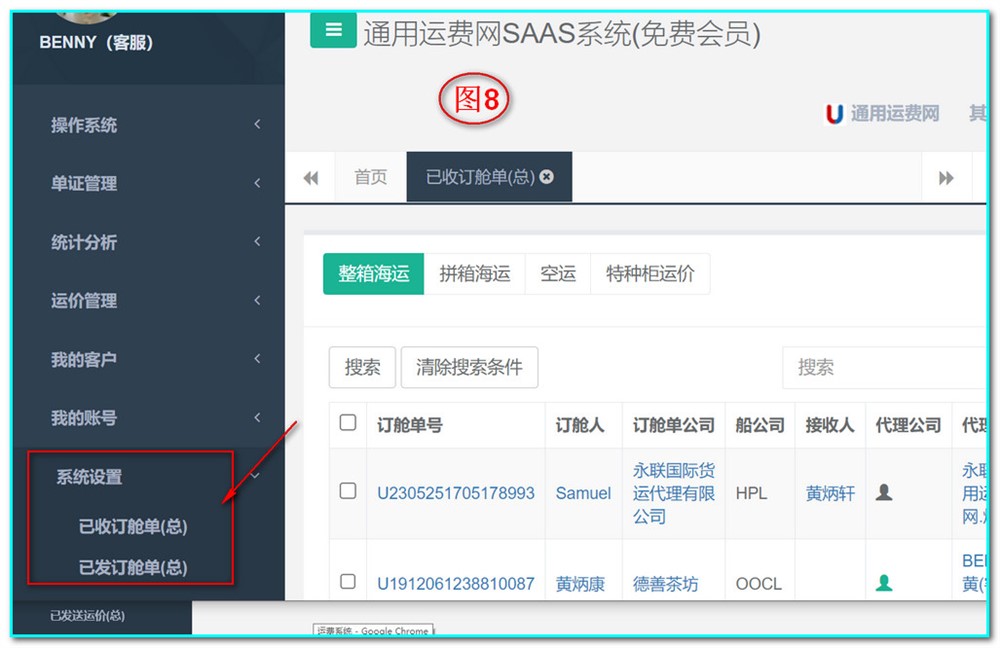This screenshot has height=648, width=1000.
Task: Close the 已收订舱单(总) tab with x icon
Action: click(x=547, y=177)
